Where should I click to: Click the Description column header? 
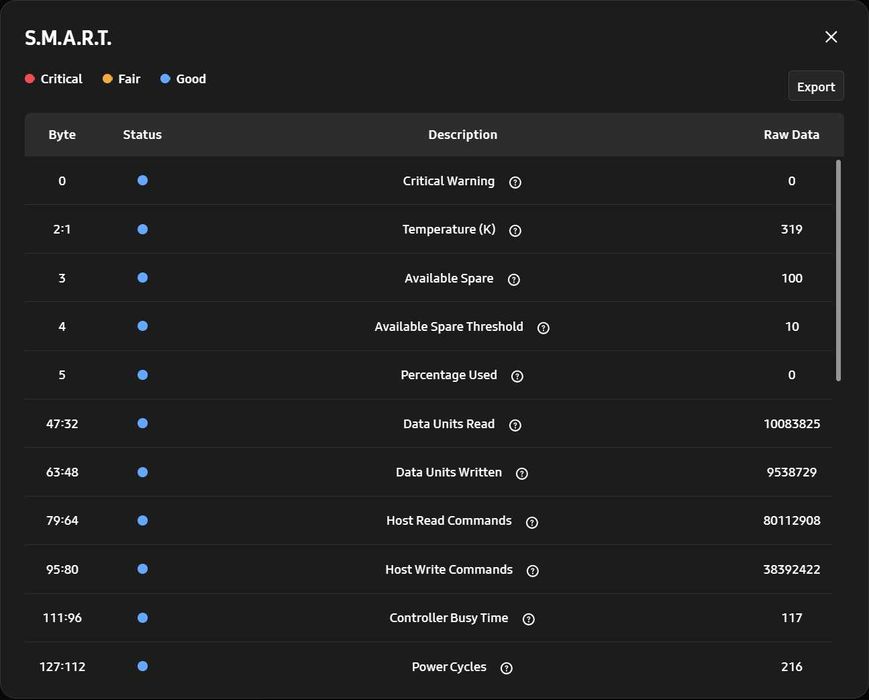462,135
